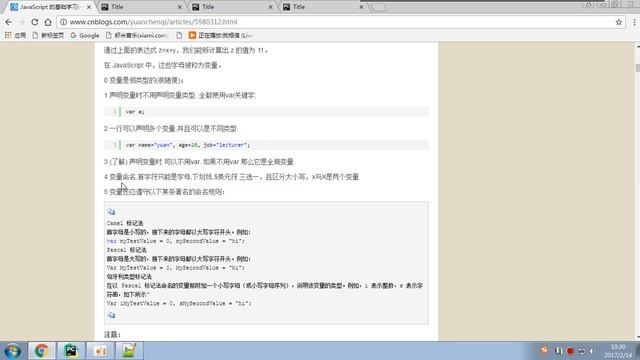The width and height of the screenshot is (640, 360).
Task: Close the JavaScript 的基础学习 tab
Action: tap(89, 7)
